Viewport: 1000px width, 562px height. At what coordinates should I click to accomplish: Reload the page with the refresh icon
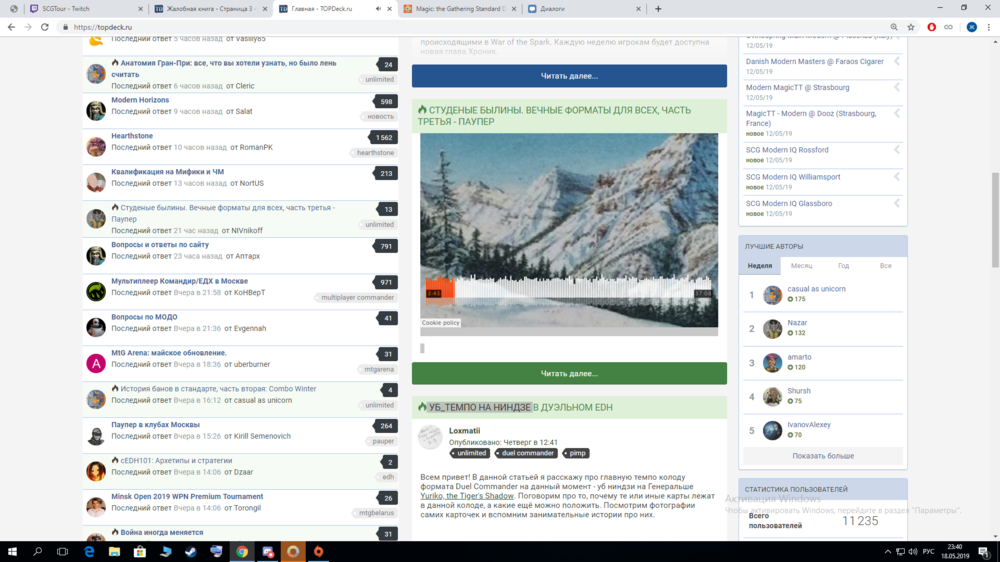tap(45, 27)
